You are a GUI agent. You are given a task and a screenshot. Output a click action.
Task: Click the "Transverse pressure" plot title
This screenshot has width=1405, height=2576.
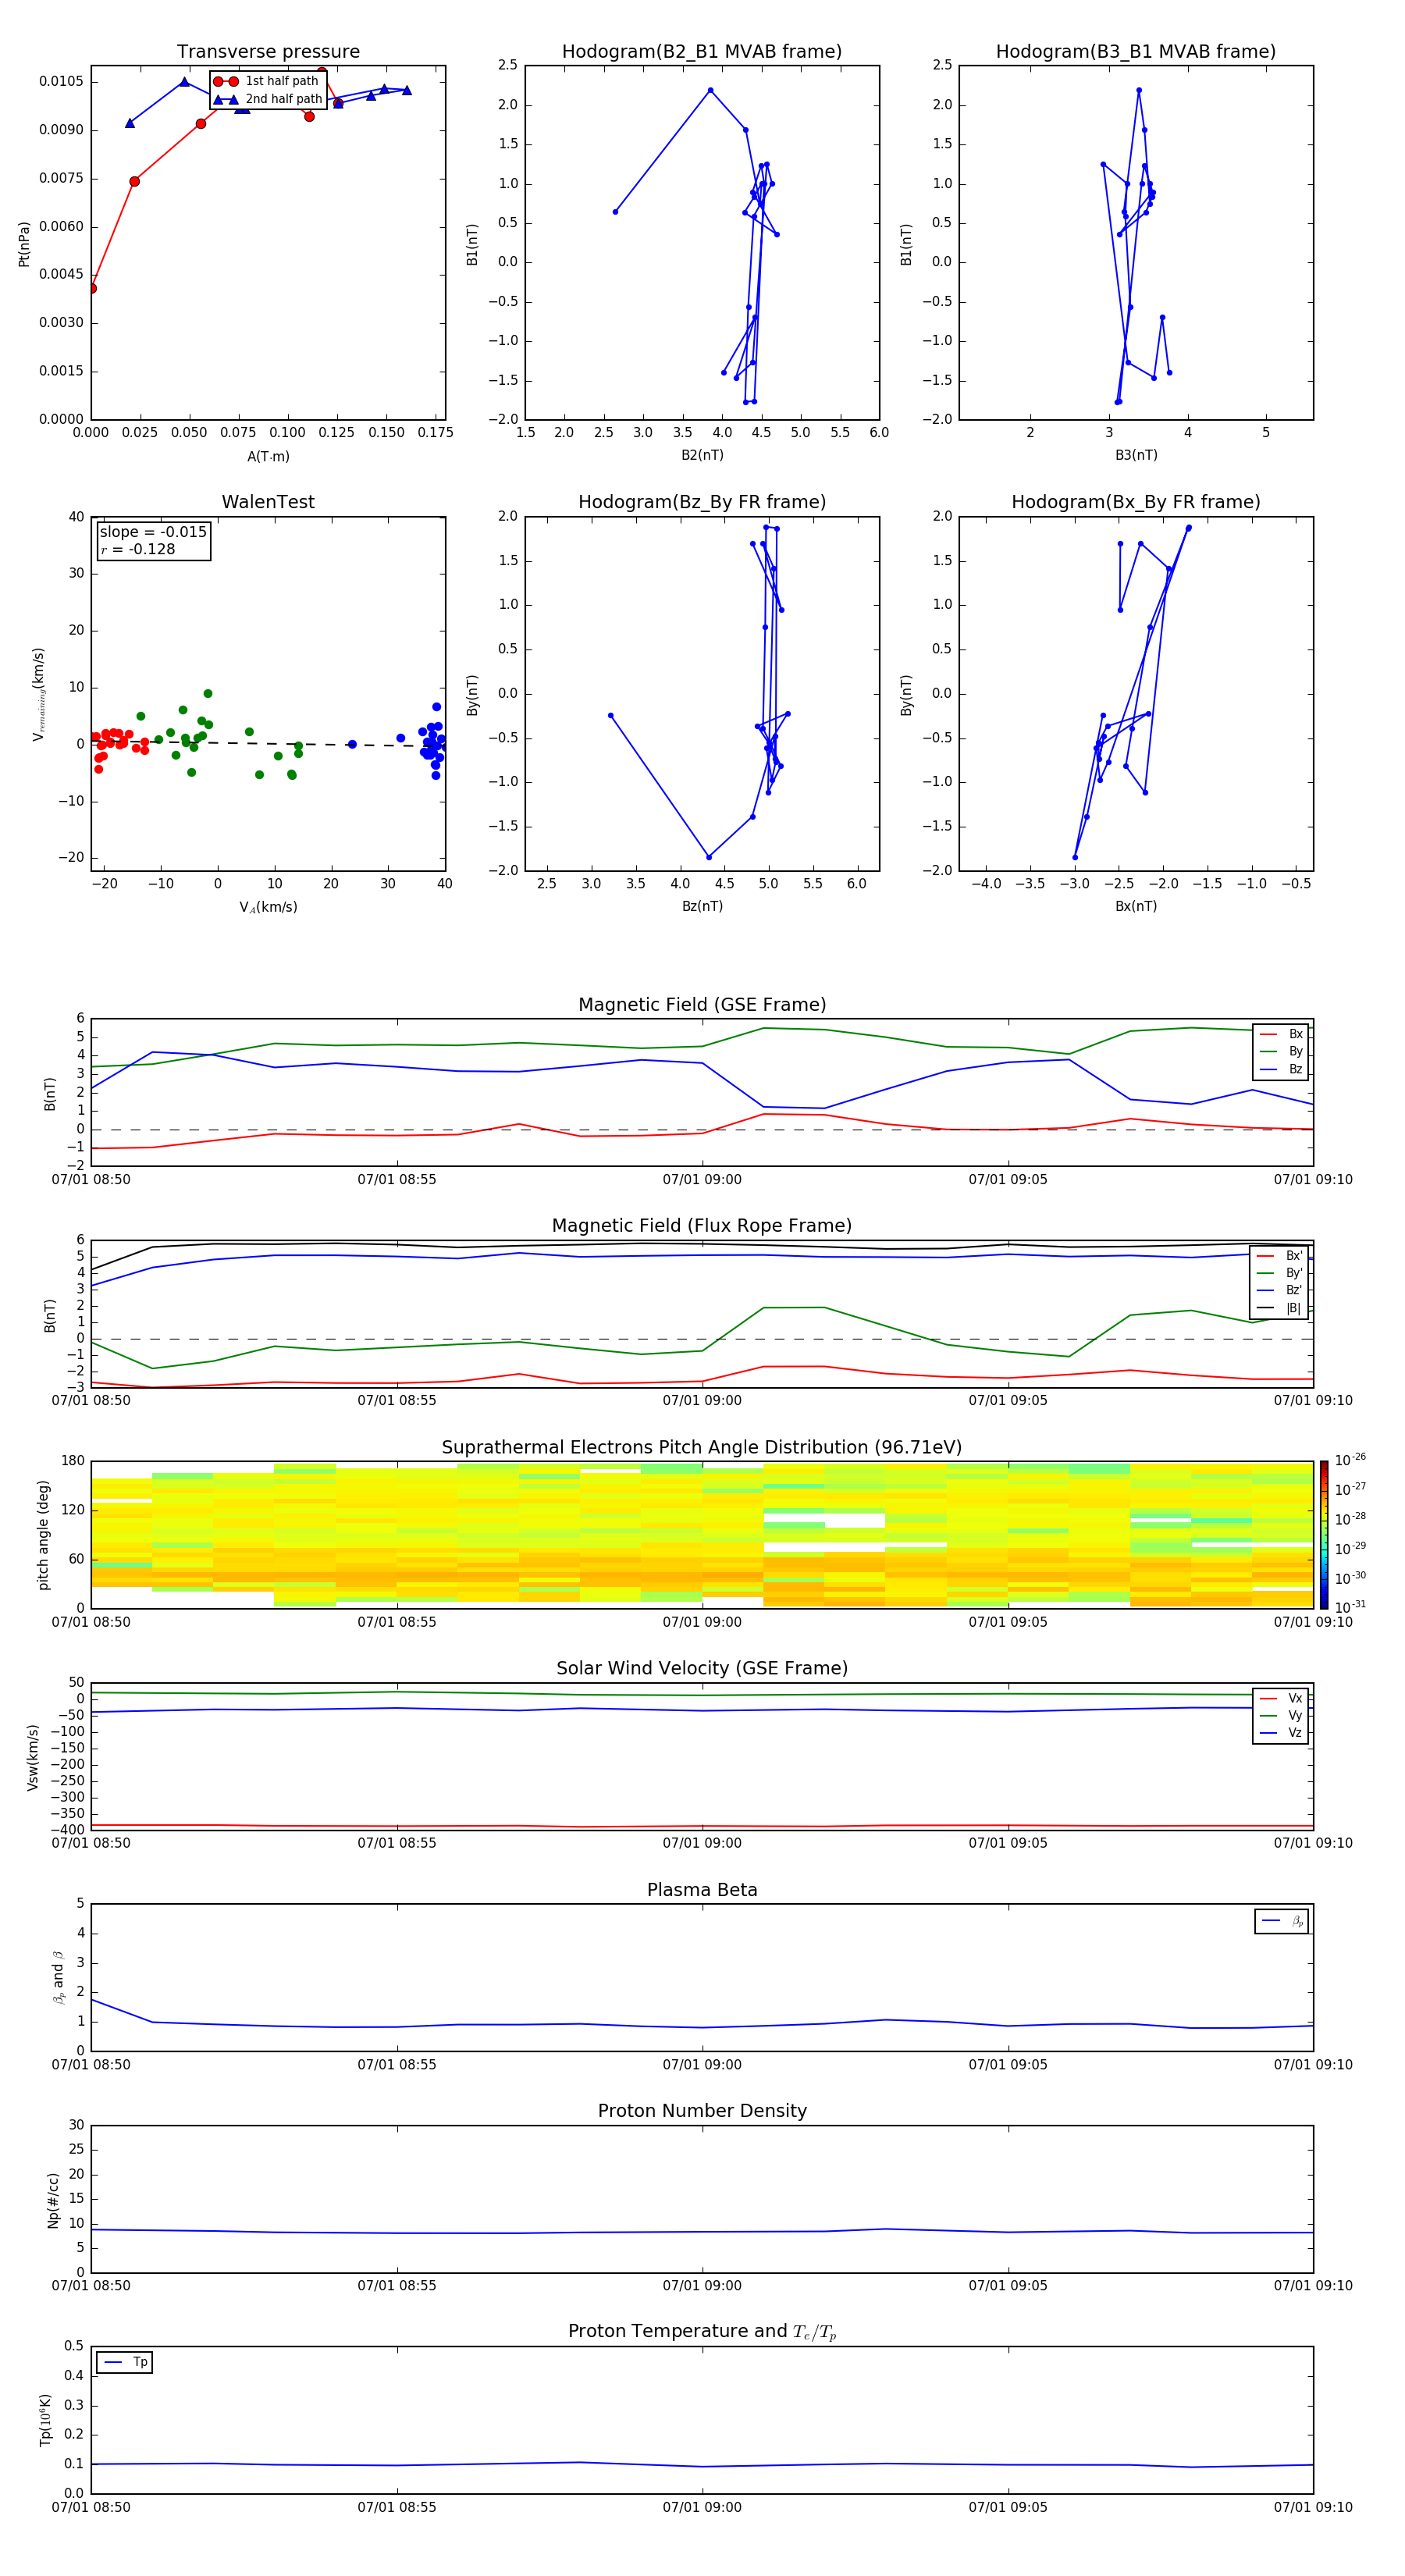point(268,52)
